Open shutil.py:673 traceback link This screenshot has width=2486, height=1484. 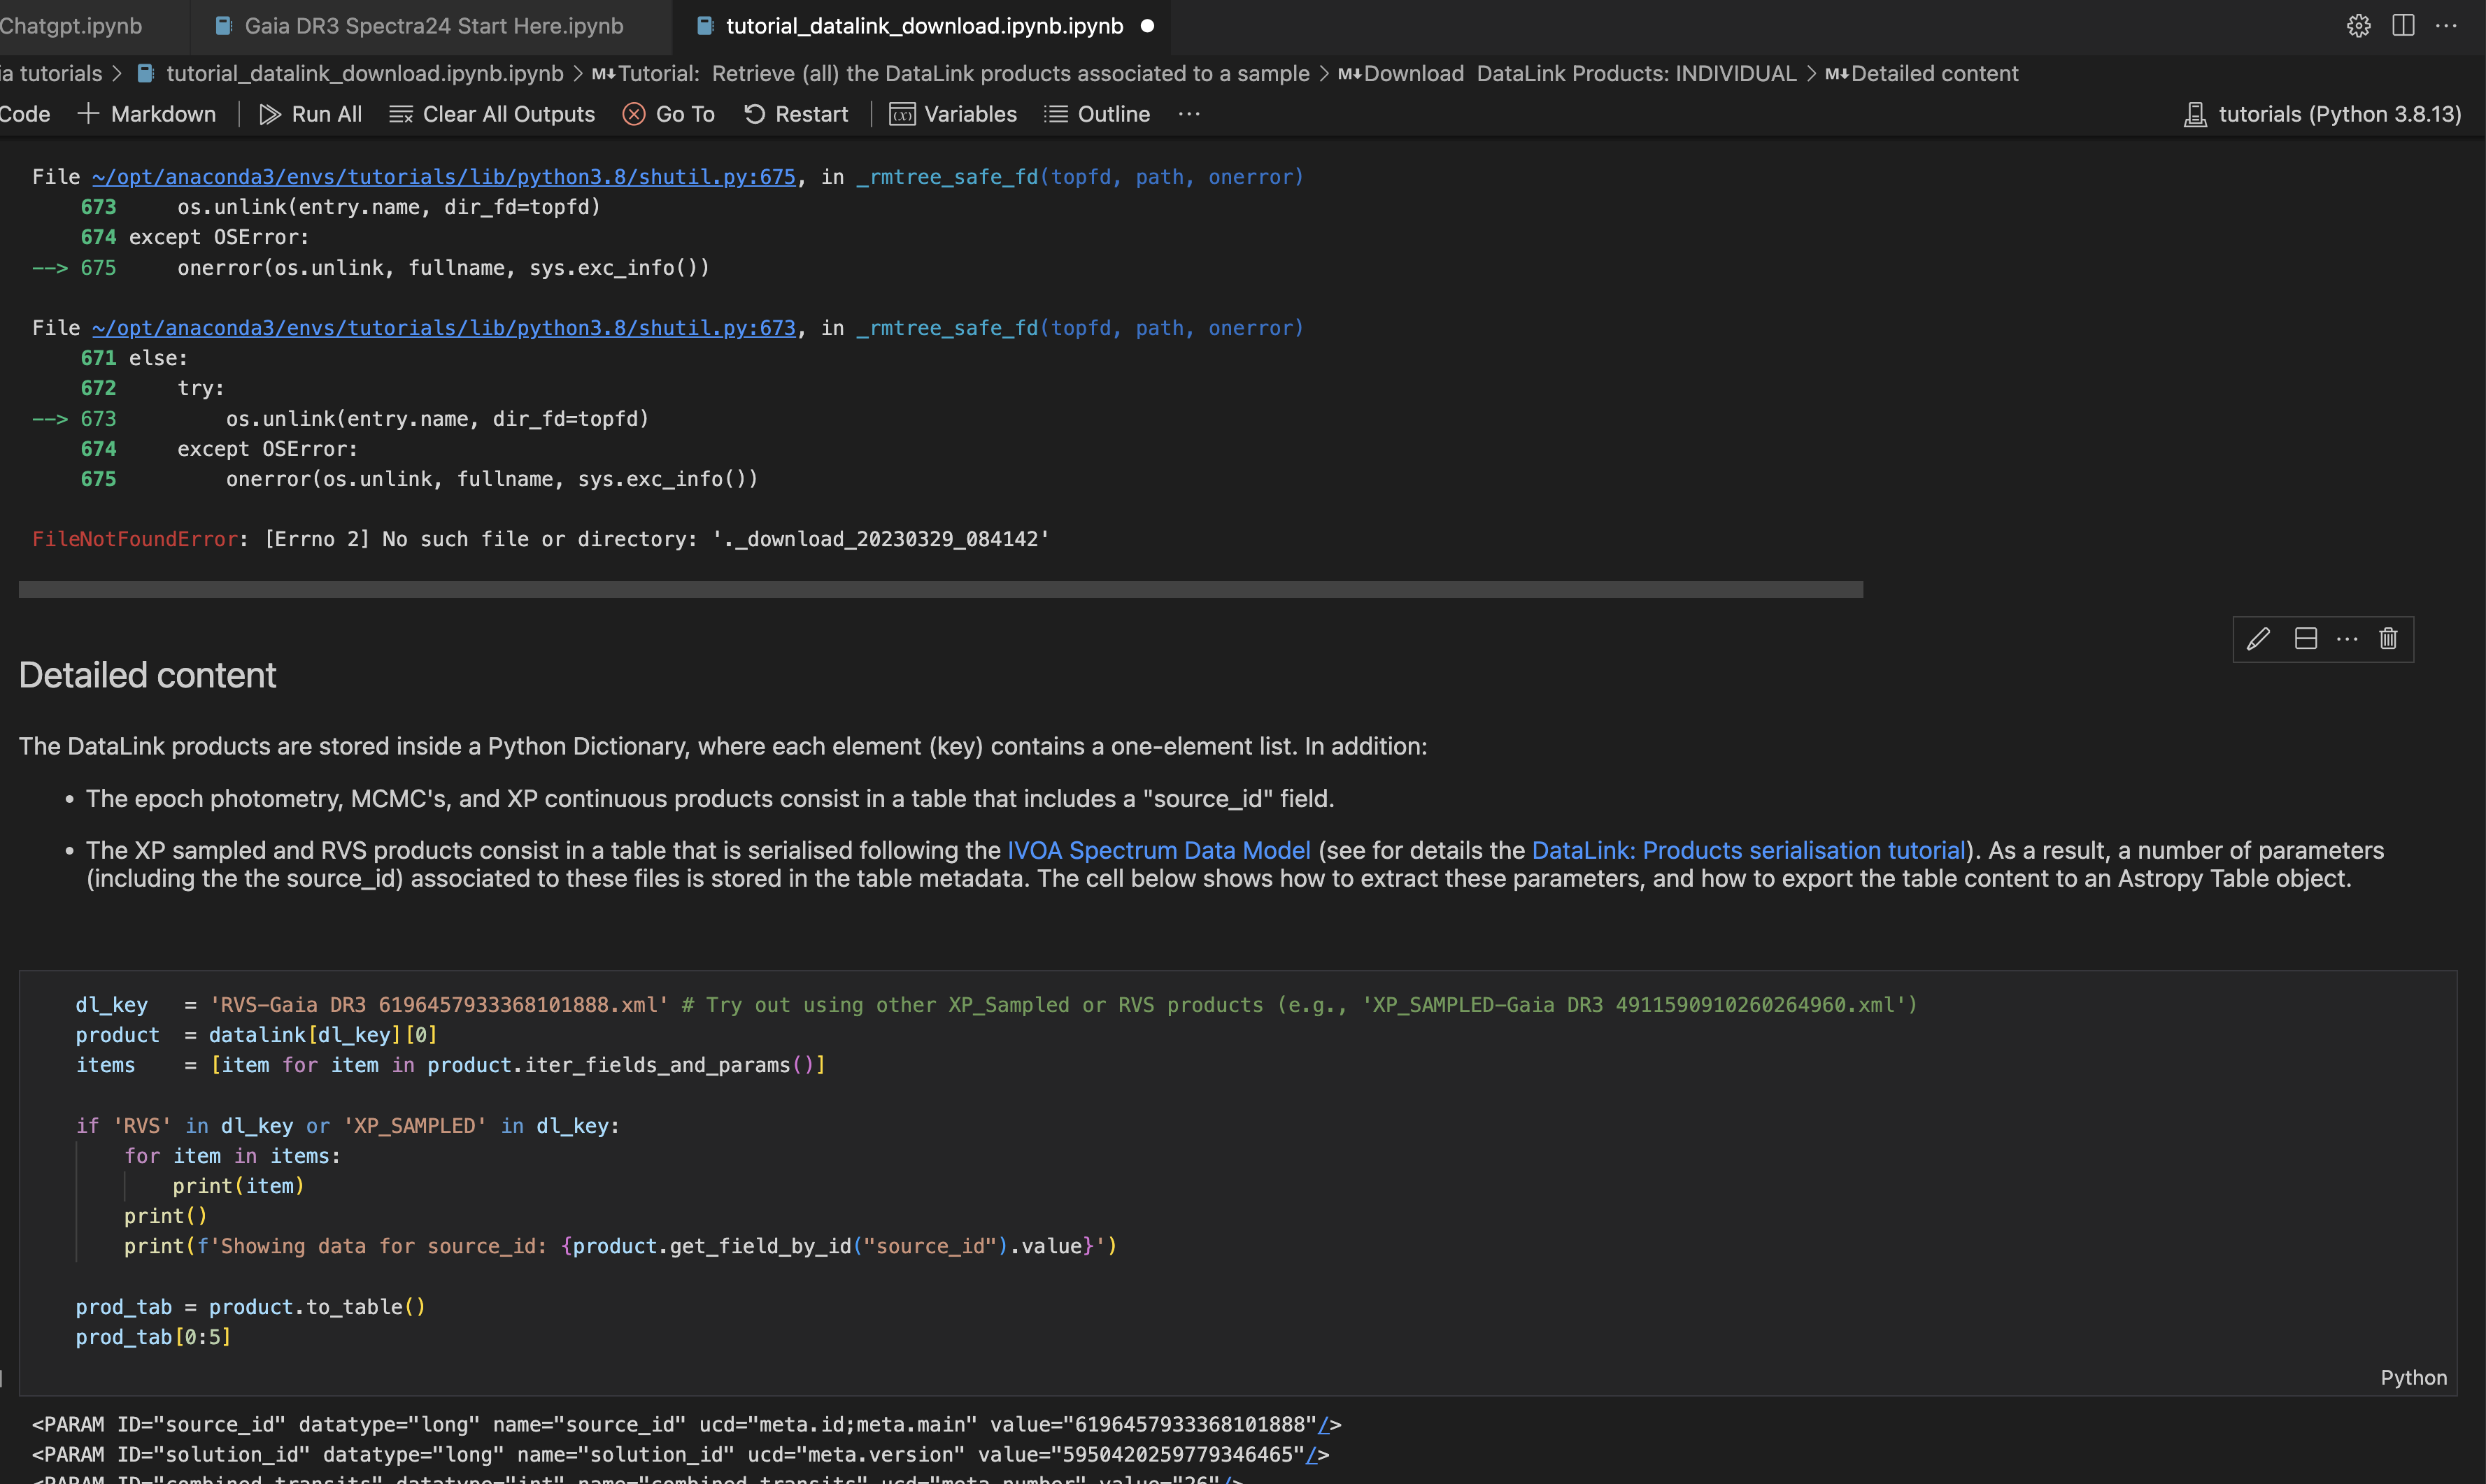[x=444, y=328]
